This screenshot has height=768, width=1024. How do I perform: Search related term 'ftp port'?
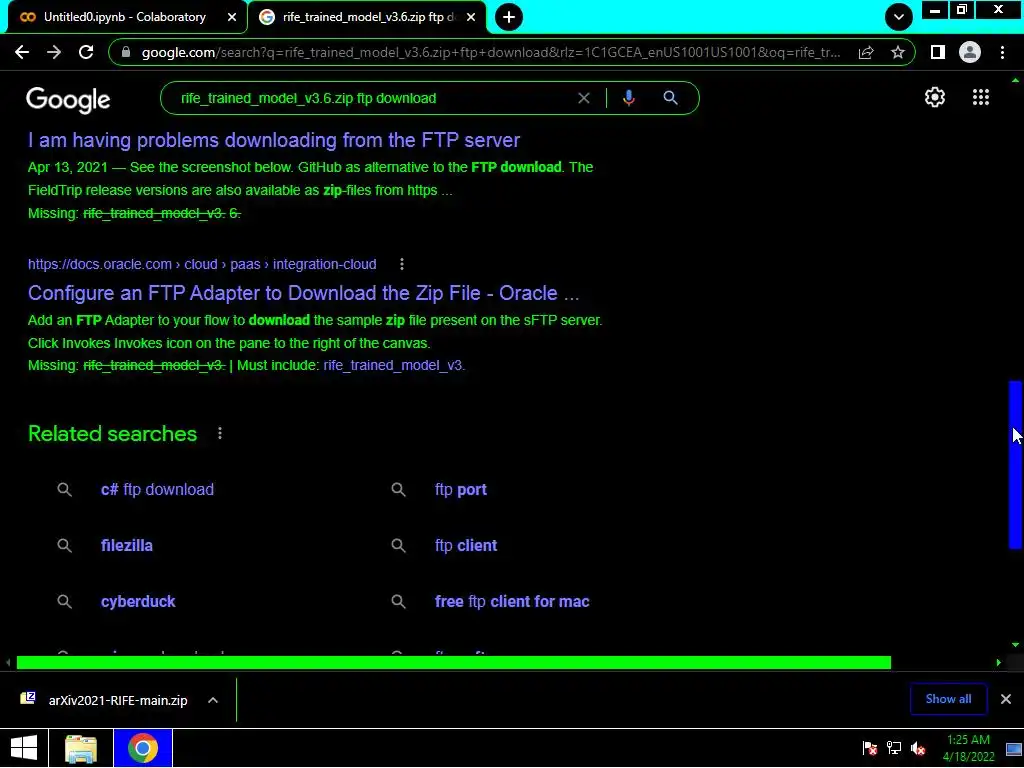click(x=460, y=489)
